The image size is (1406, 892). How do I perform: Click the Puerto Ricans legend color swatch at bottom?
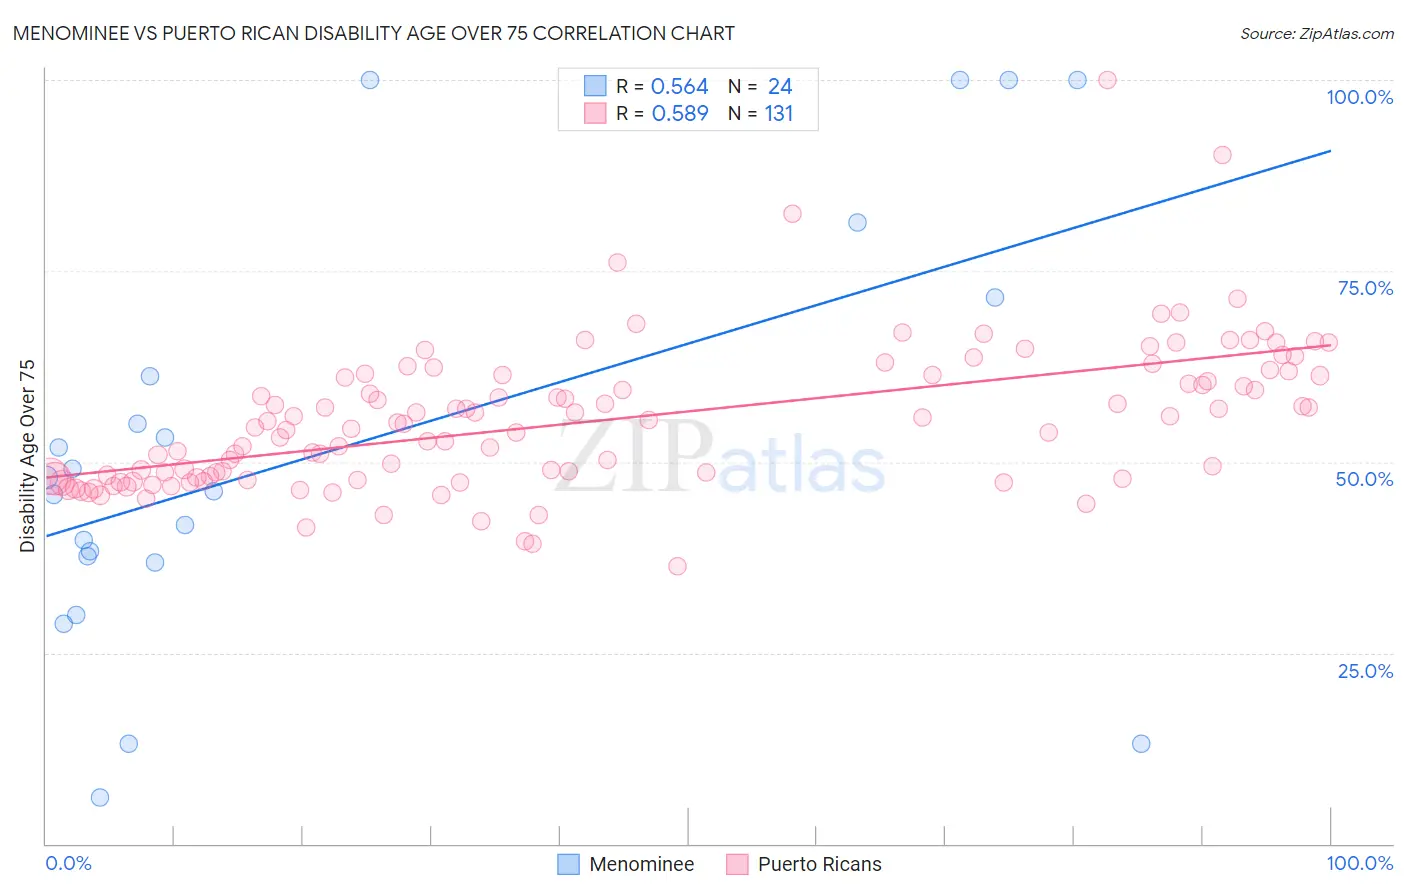click(737, 864)
